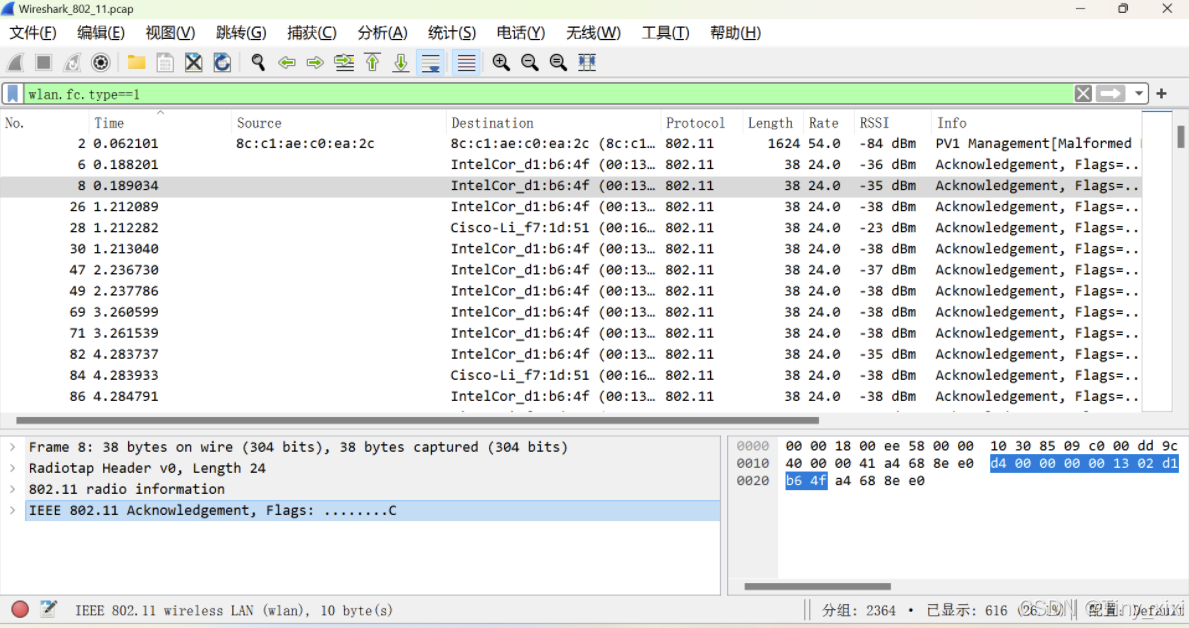This screenshot has width=1189, height=628.
Task: Close the capture file with the X icon
Action: (193, 62)
